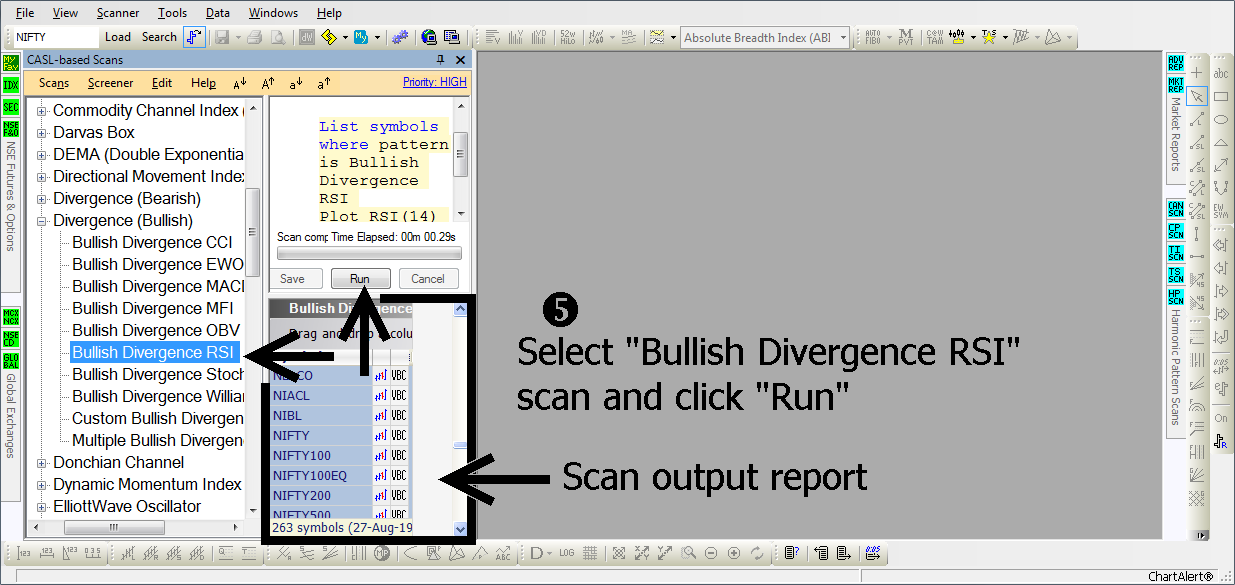
Task: Open the NSE F&O green sidebar icon
Action: [11, 129]
